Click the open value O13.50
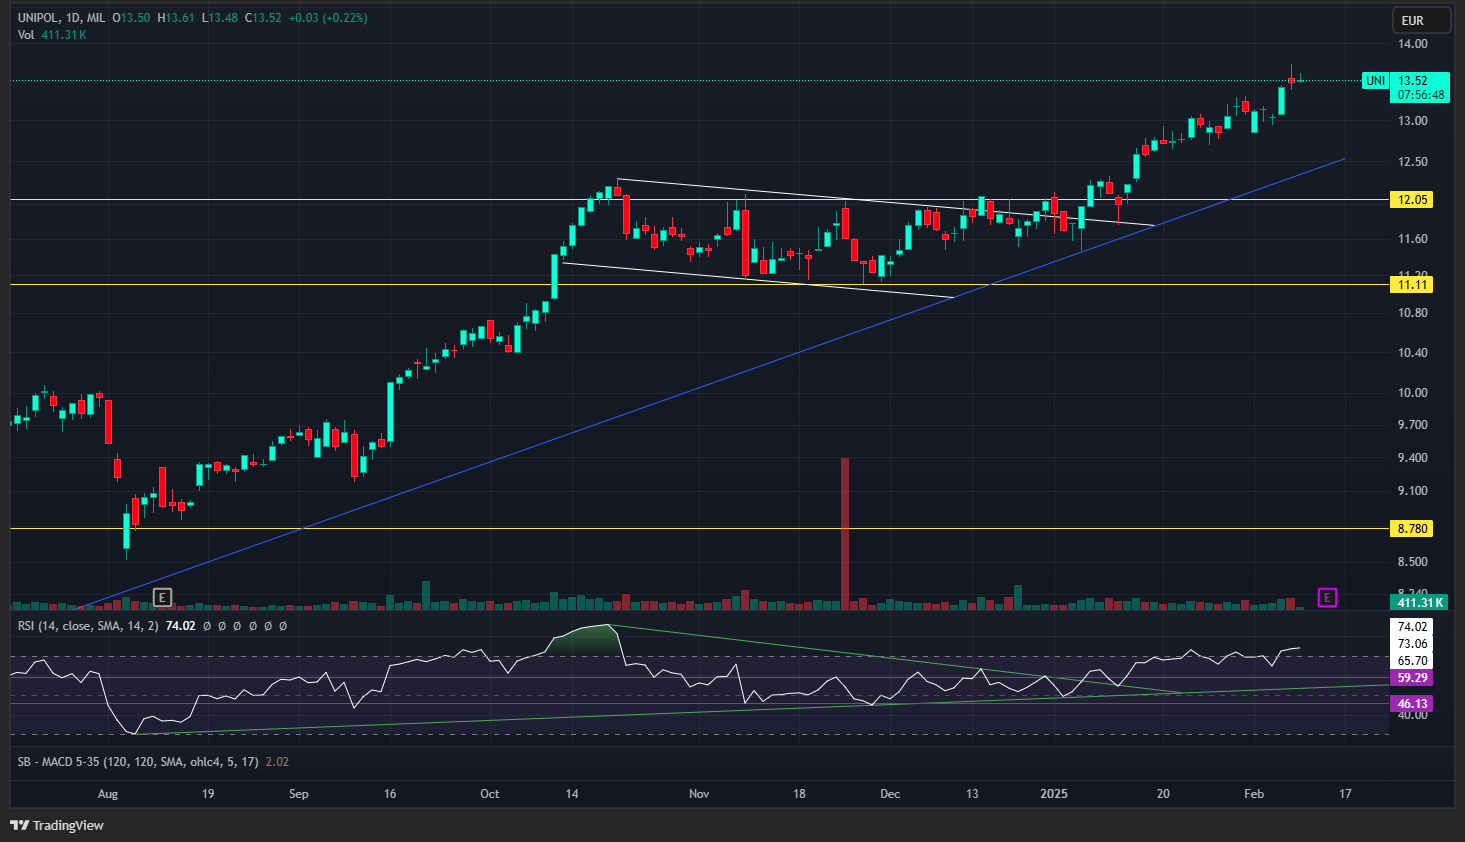The height and width of the screenshot is (842, 1465). coord(132,18)
